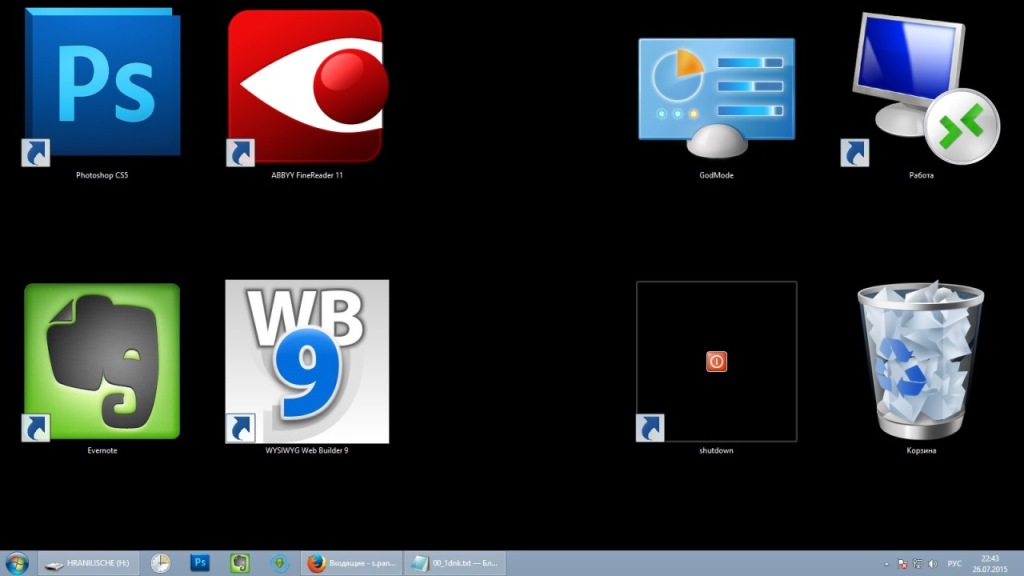Viewport: 1024px width, 576px height.
Task: Open the РУС input language switcher
Action: point(955,563)
